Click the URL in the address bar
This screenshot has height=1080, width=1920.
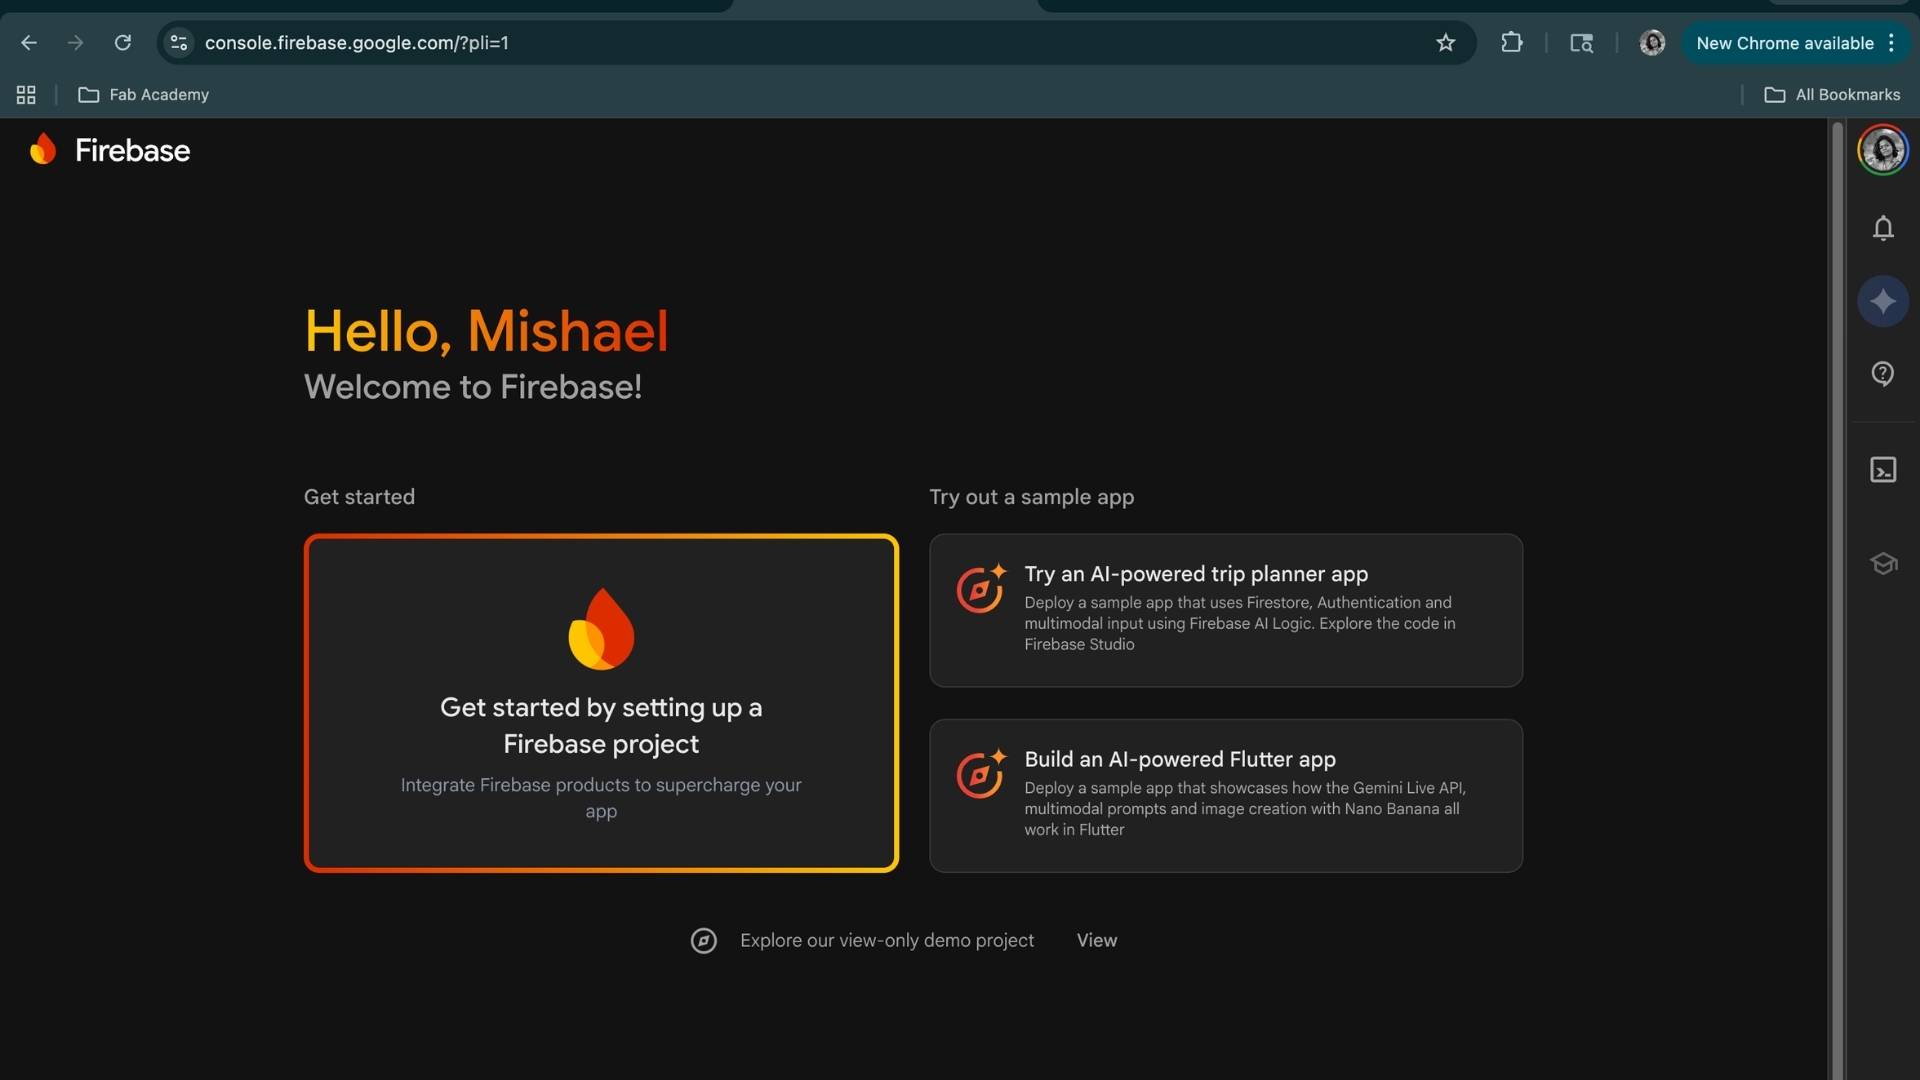(x=357, y=43)
